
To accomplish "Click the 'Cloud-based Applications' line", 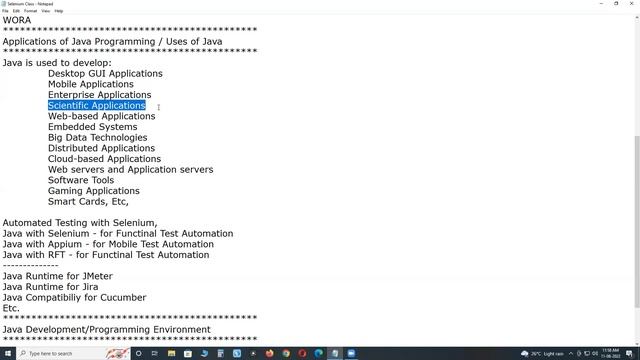I will 104,159.
